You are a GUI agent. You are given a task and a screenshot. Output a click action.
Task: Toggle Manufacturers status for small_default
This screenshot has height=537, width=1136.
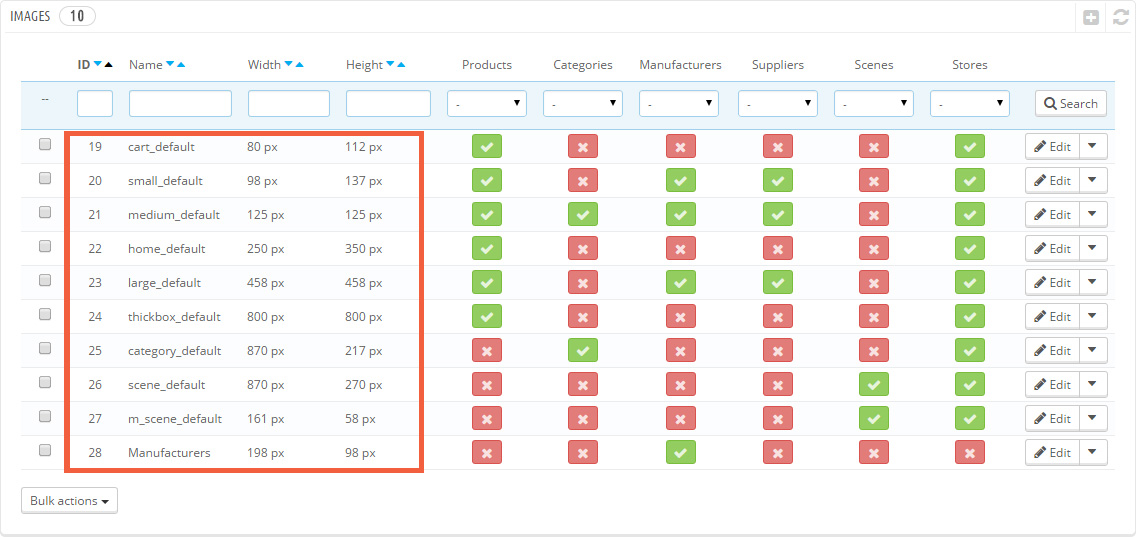(680, 180)
